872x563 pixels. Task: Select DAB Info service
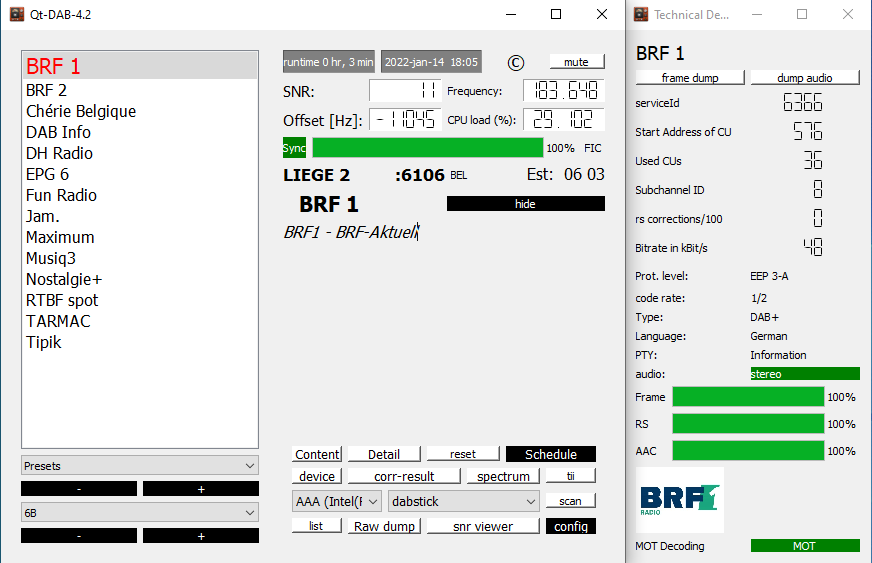pos(140,132)
